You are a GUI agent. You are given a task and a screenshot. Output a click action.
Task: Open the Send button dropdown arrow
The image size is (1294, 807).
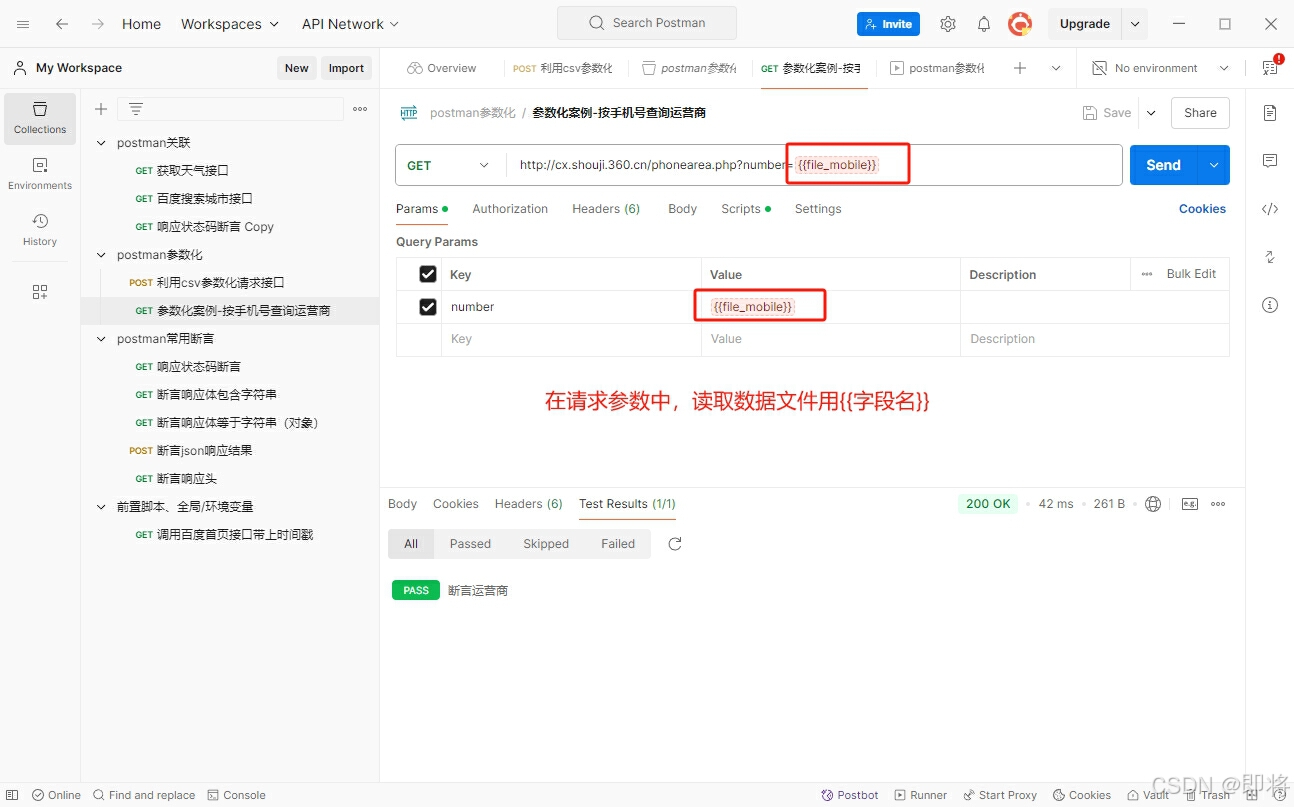click(x=1214, y=165)
